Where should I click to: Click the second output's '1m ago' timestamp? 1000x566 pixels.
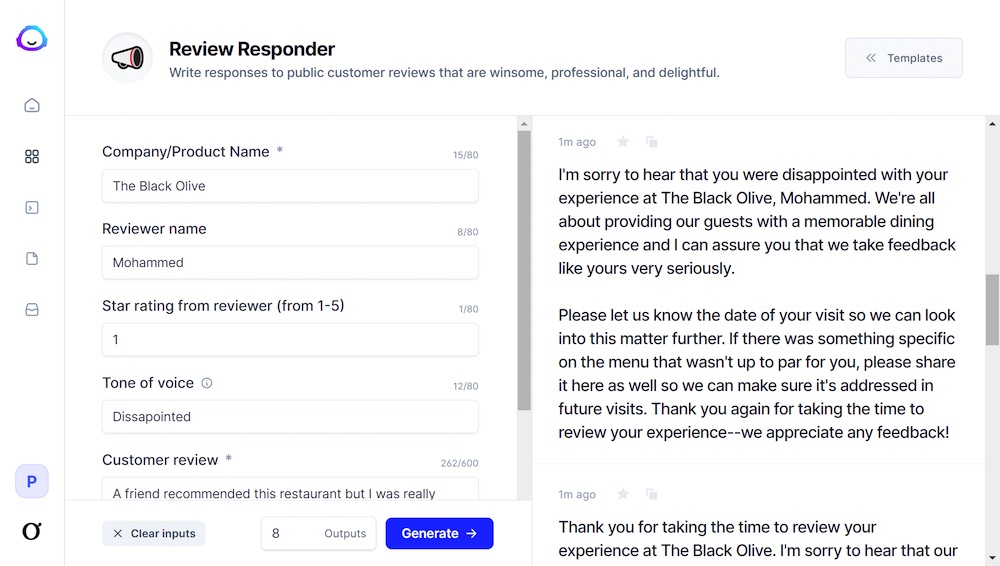(x=577, y=494)
